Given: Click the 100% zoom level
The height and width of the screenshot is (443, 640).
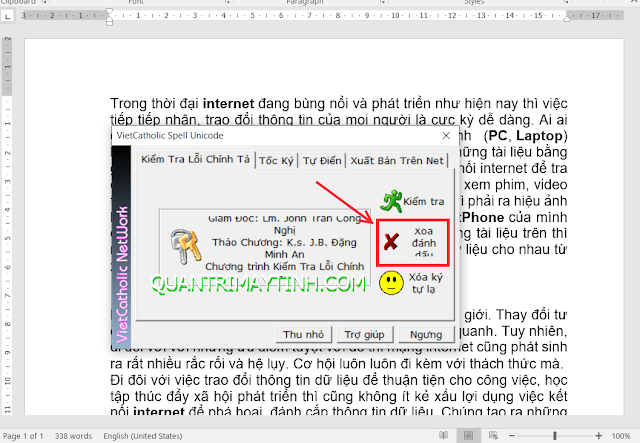Looking at the screenshot, I should click(x=621, y=436).
